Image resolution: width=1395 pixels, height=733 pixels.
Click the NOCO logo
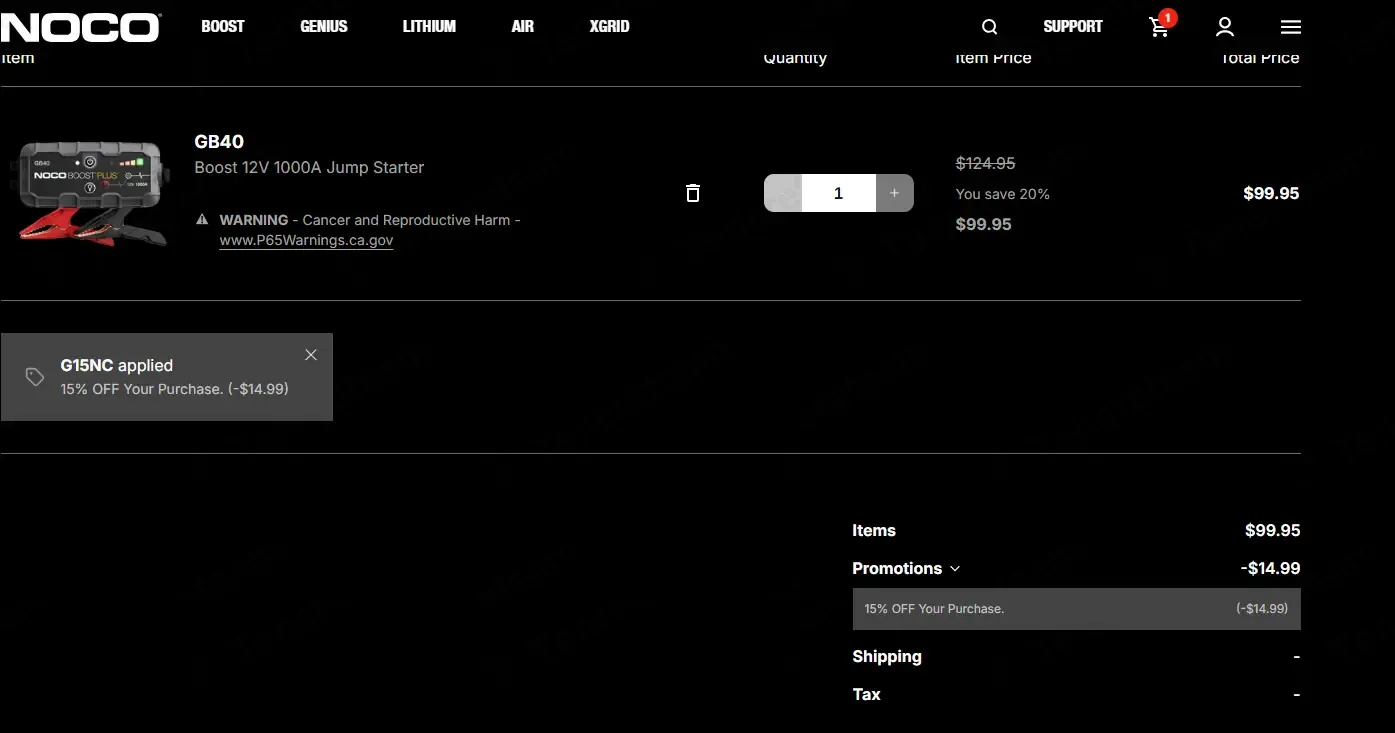tap(80, 27)
